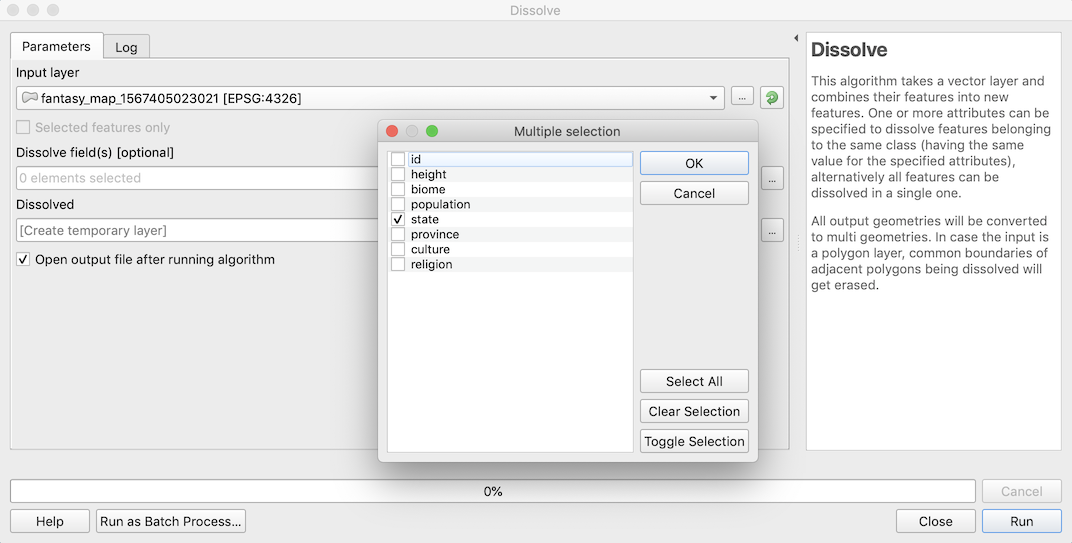Tick the religion checkbox
The height and width of the screenshot is (543, 1072).
398,264
